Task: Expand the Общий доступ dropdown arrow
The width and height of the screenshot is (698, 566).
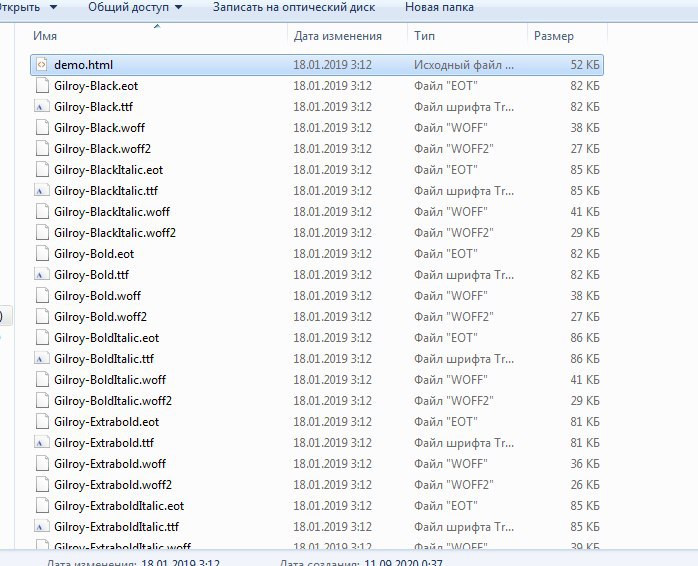Action: click(179, 7)
